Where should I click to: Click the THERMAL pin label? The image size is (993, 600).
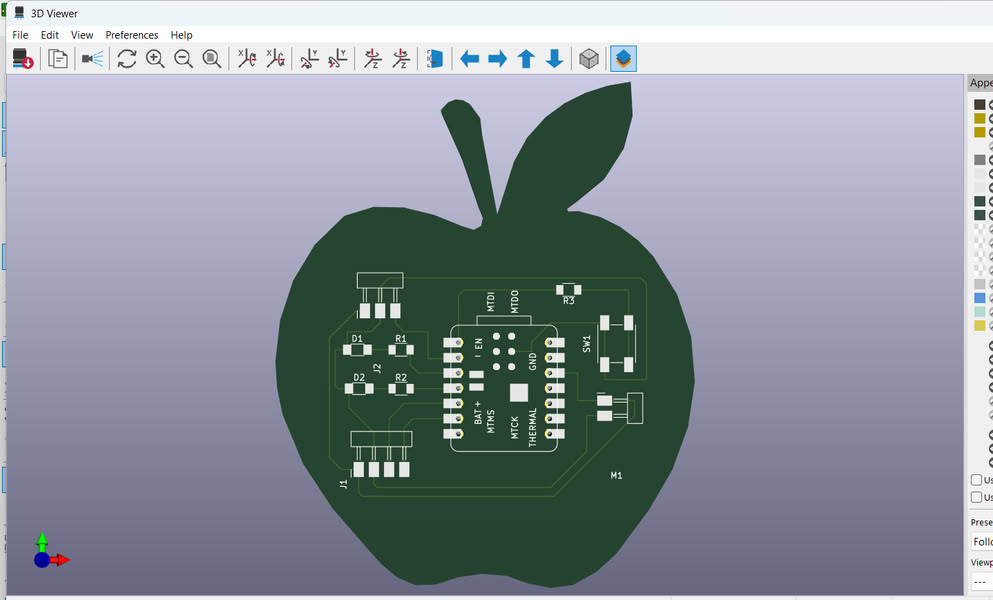[x=533, y=427]
